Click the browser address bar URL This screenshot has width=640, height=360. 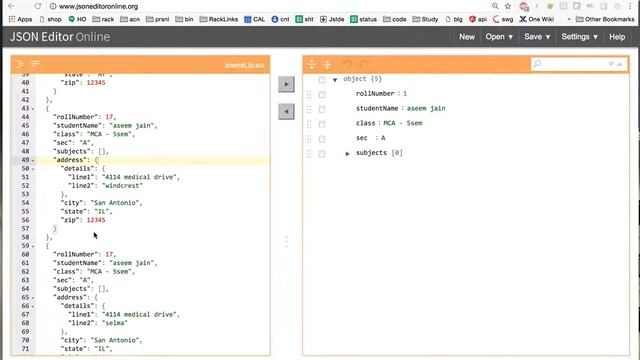coord(98,6)
